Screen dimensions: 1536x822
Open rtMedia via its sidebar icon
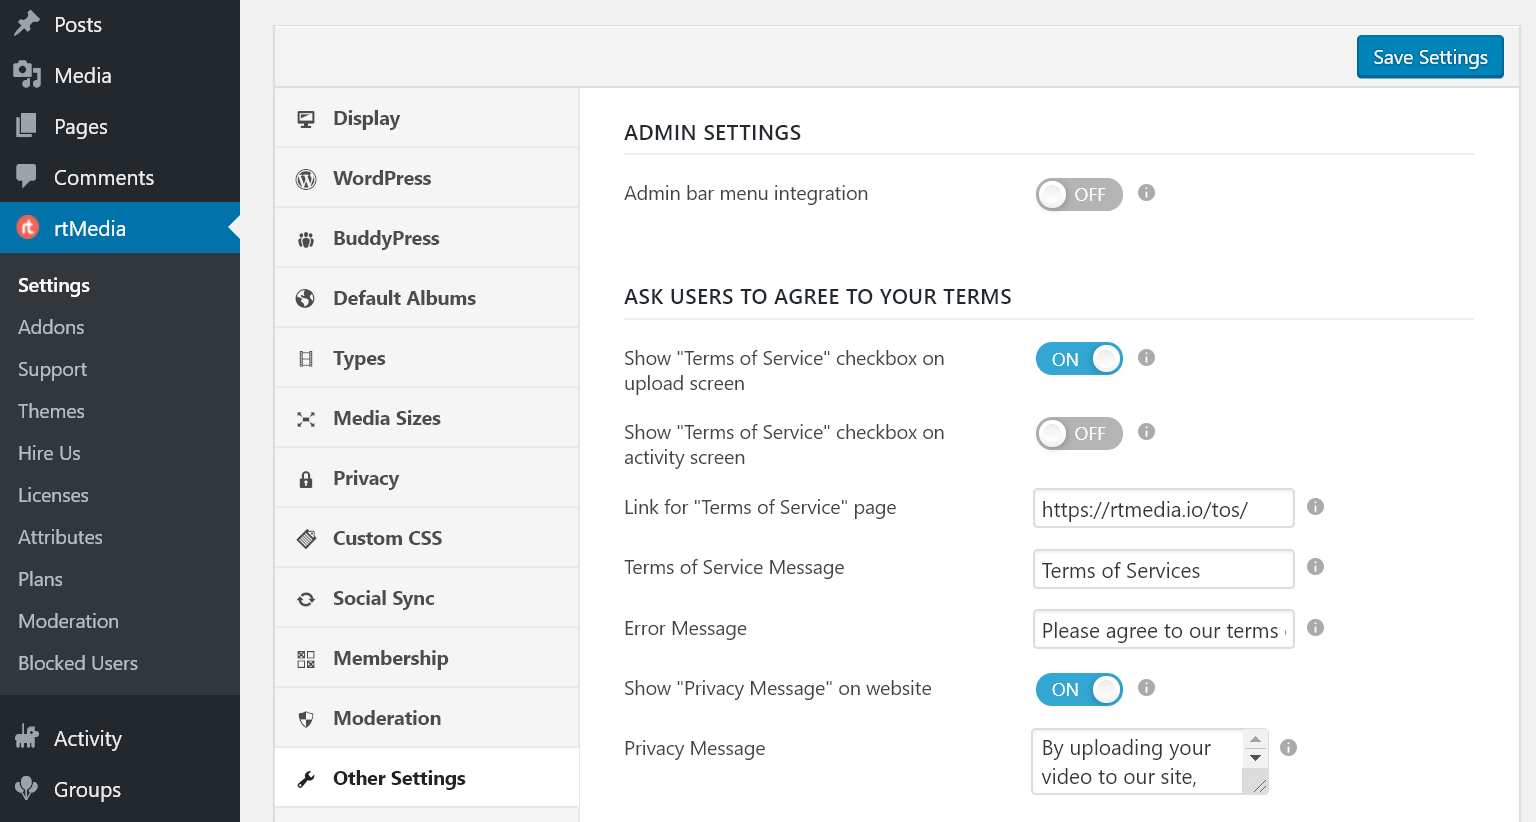coord(27,227)
